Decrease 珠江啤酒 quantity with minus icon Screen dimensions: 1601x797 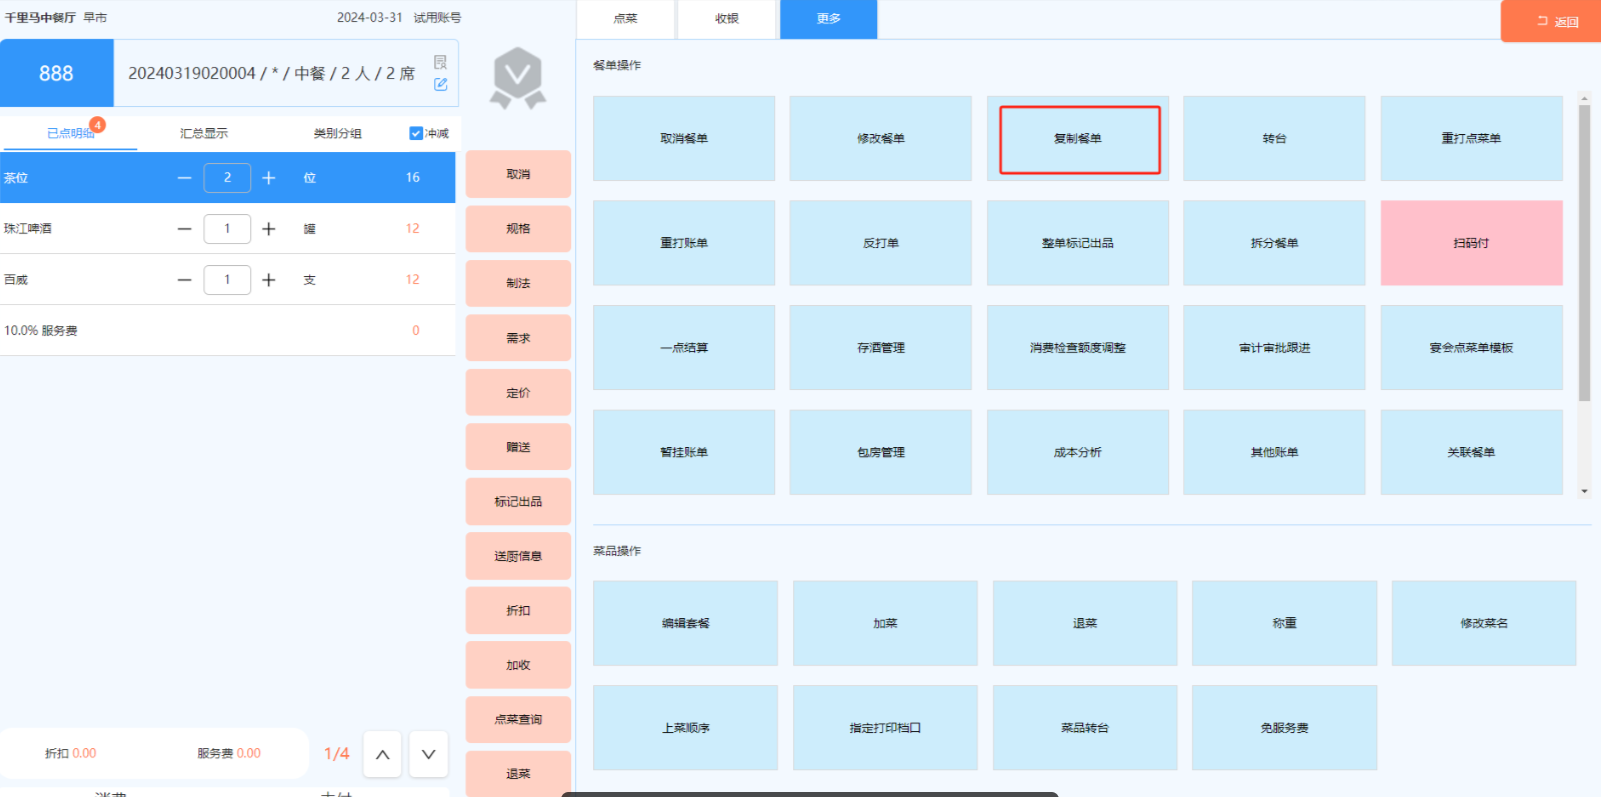point(184,229)
